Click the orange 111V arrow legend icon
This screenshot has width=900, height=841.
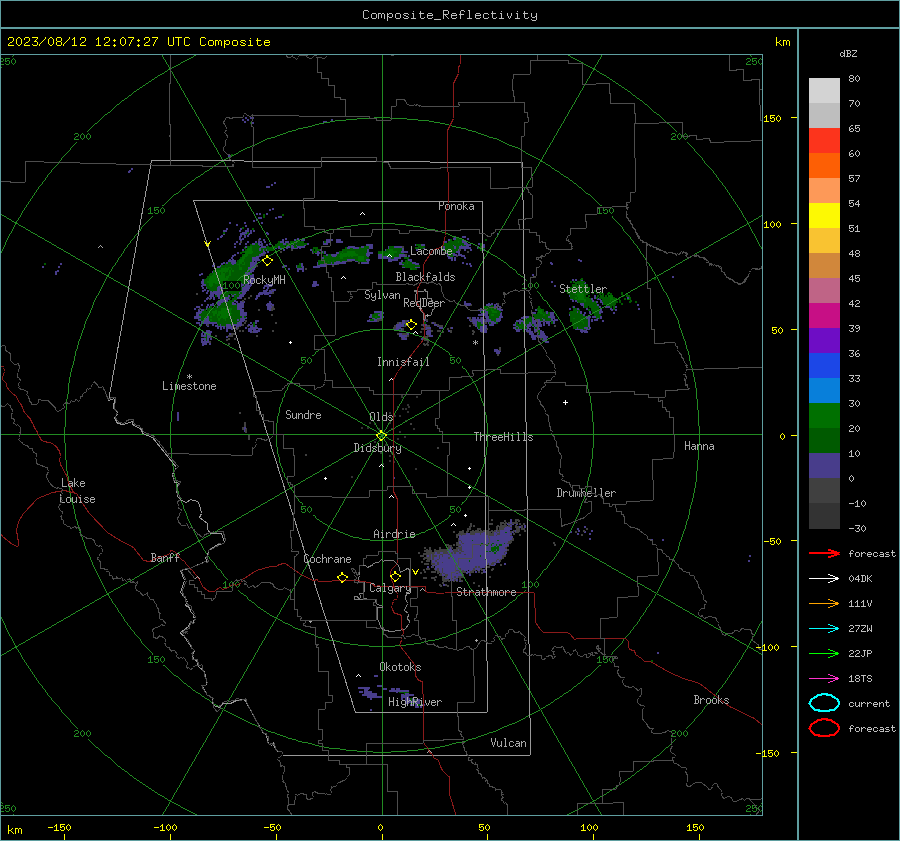click(824, 603)
